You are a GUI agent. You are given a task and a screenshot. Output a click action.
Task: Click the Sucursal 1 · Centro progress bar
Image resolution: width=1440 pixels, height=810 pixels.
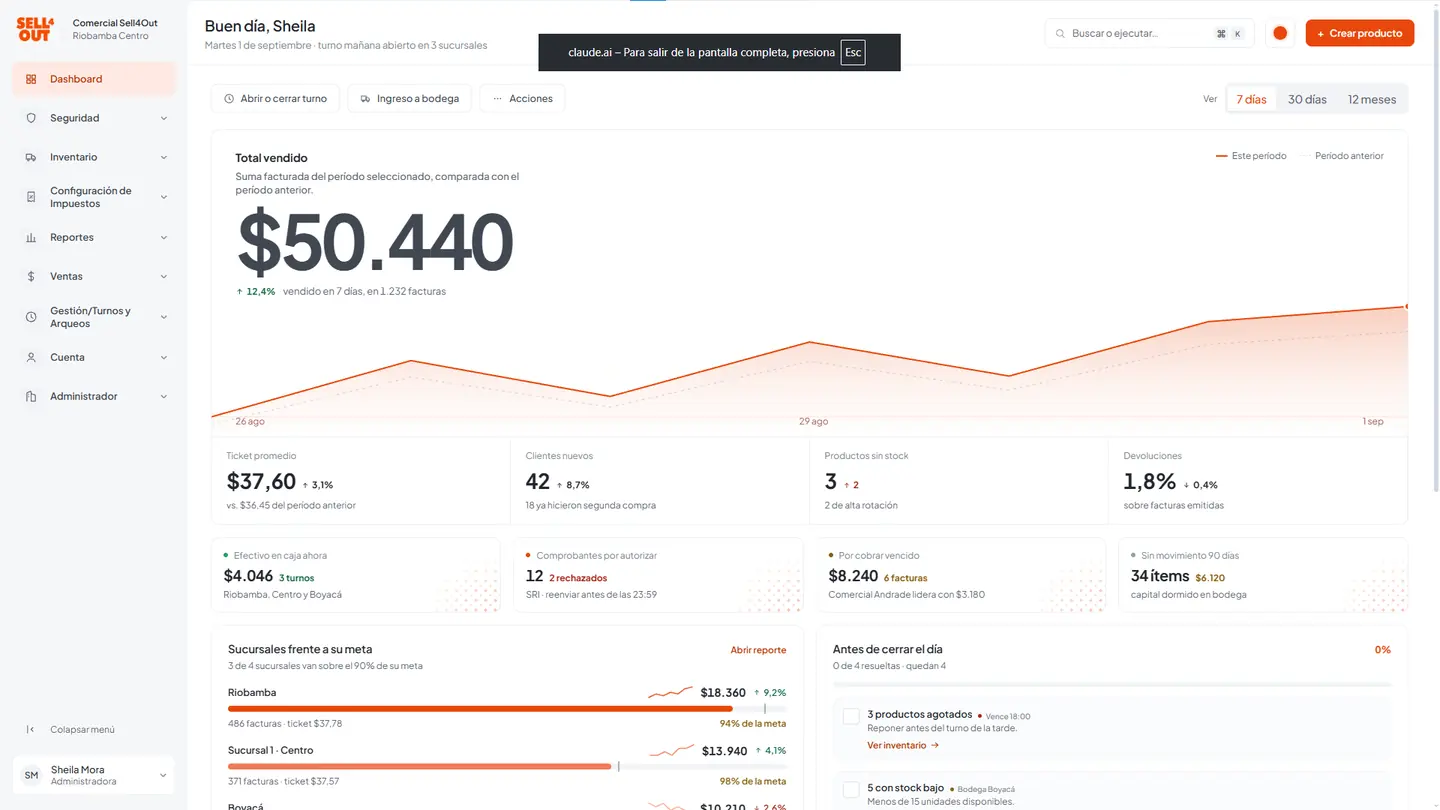(507, 766)
